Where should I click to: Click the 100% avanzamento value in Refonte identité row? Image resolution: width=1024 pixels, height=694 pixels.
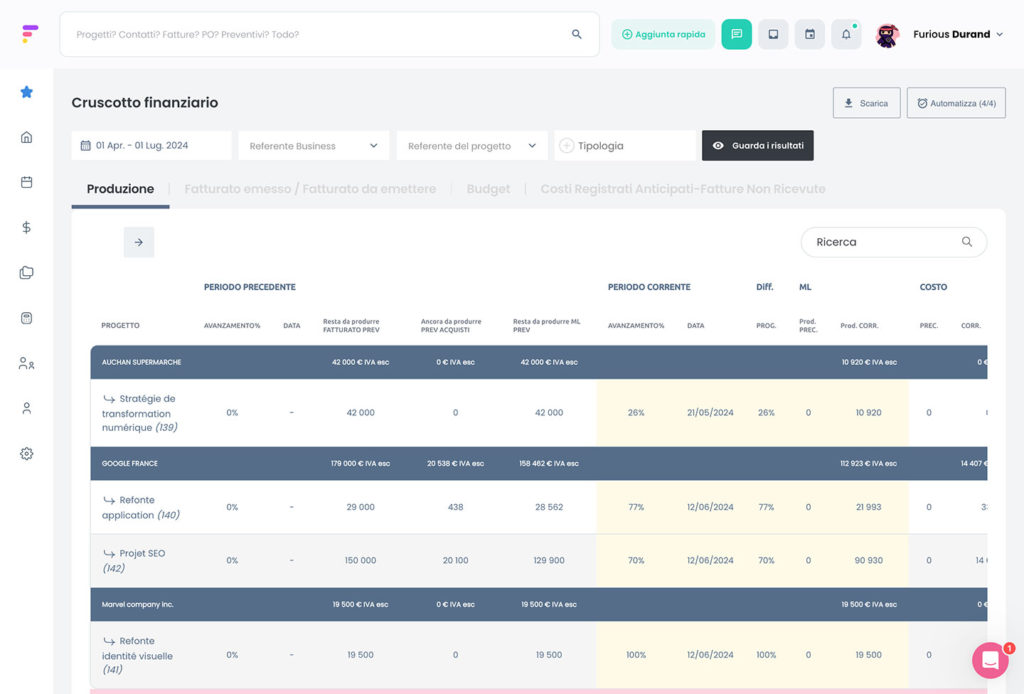click(x=635, y=655)
